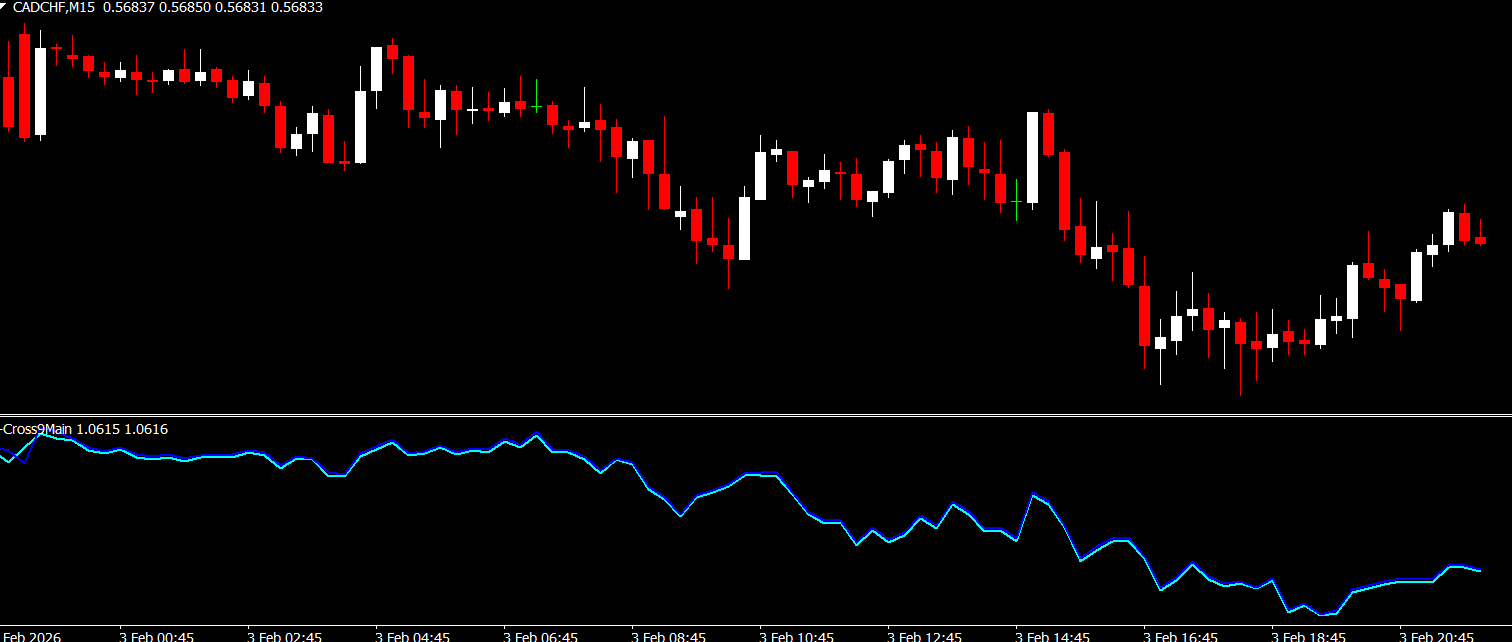
Task: Click the 3 Feb 20:45 time label
Action: [1435, 636]
